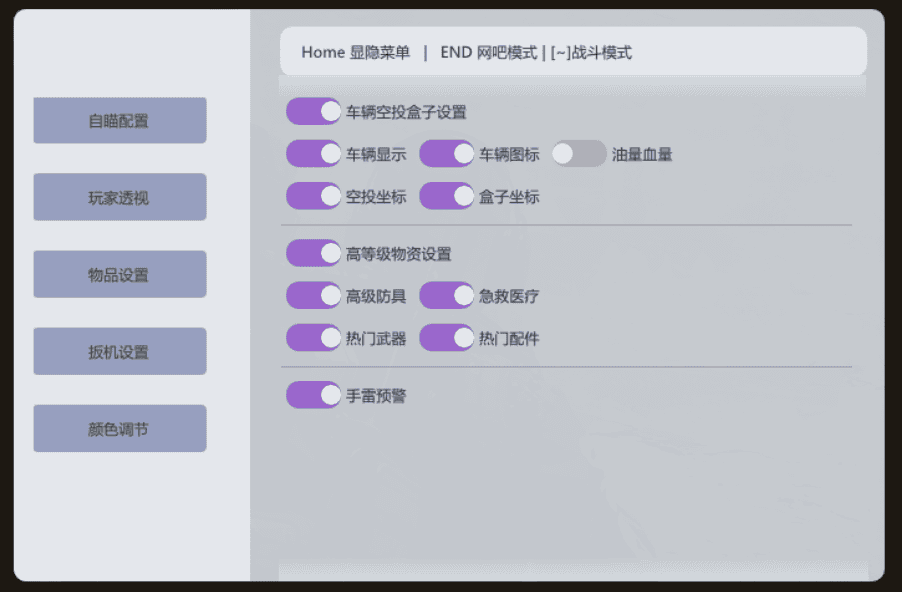Toggle the 车辆图标 switch

tap(447, 154)
